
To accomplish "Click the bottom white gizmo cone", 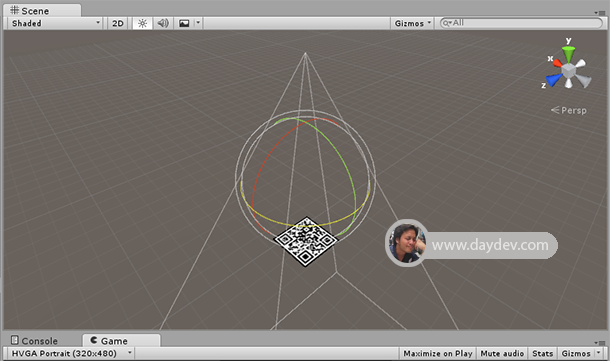I will tap(569, 83).
